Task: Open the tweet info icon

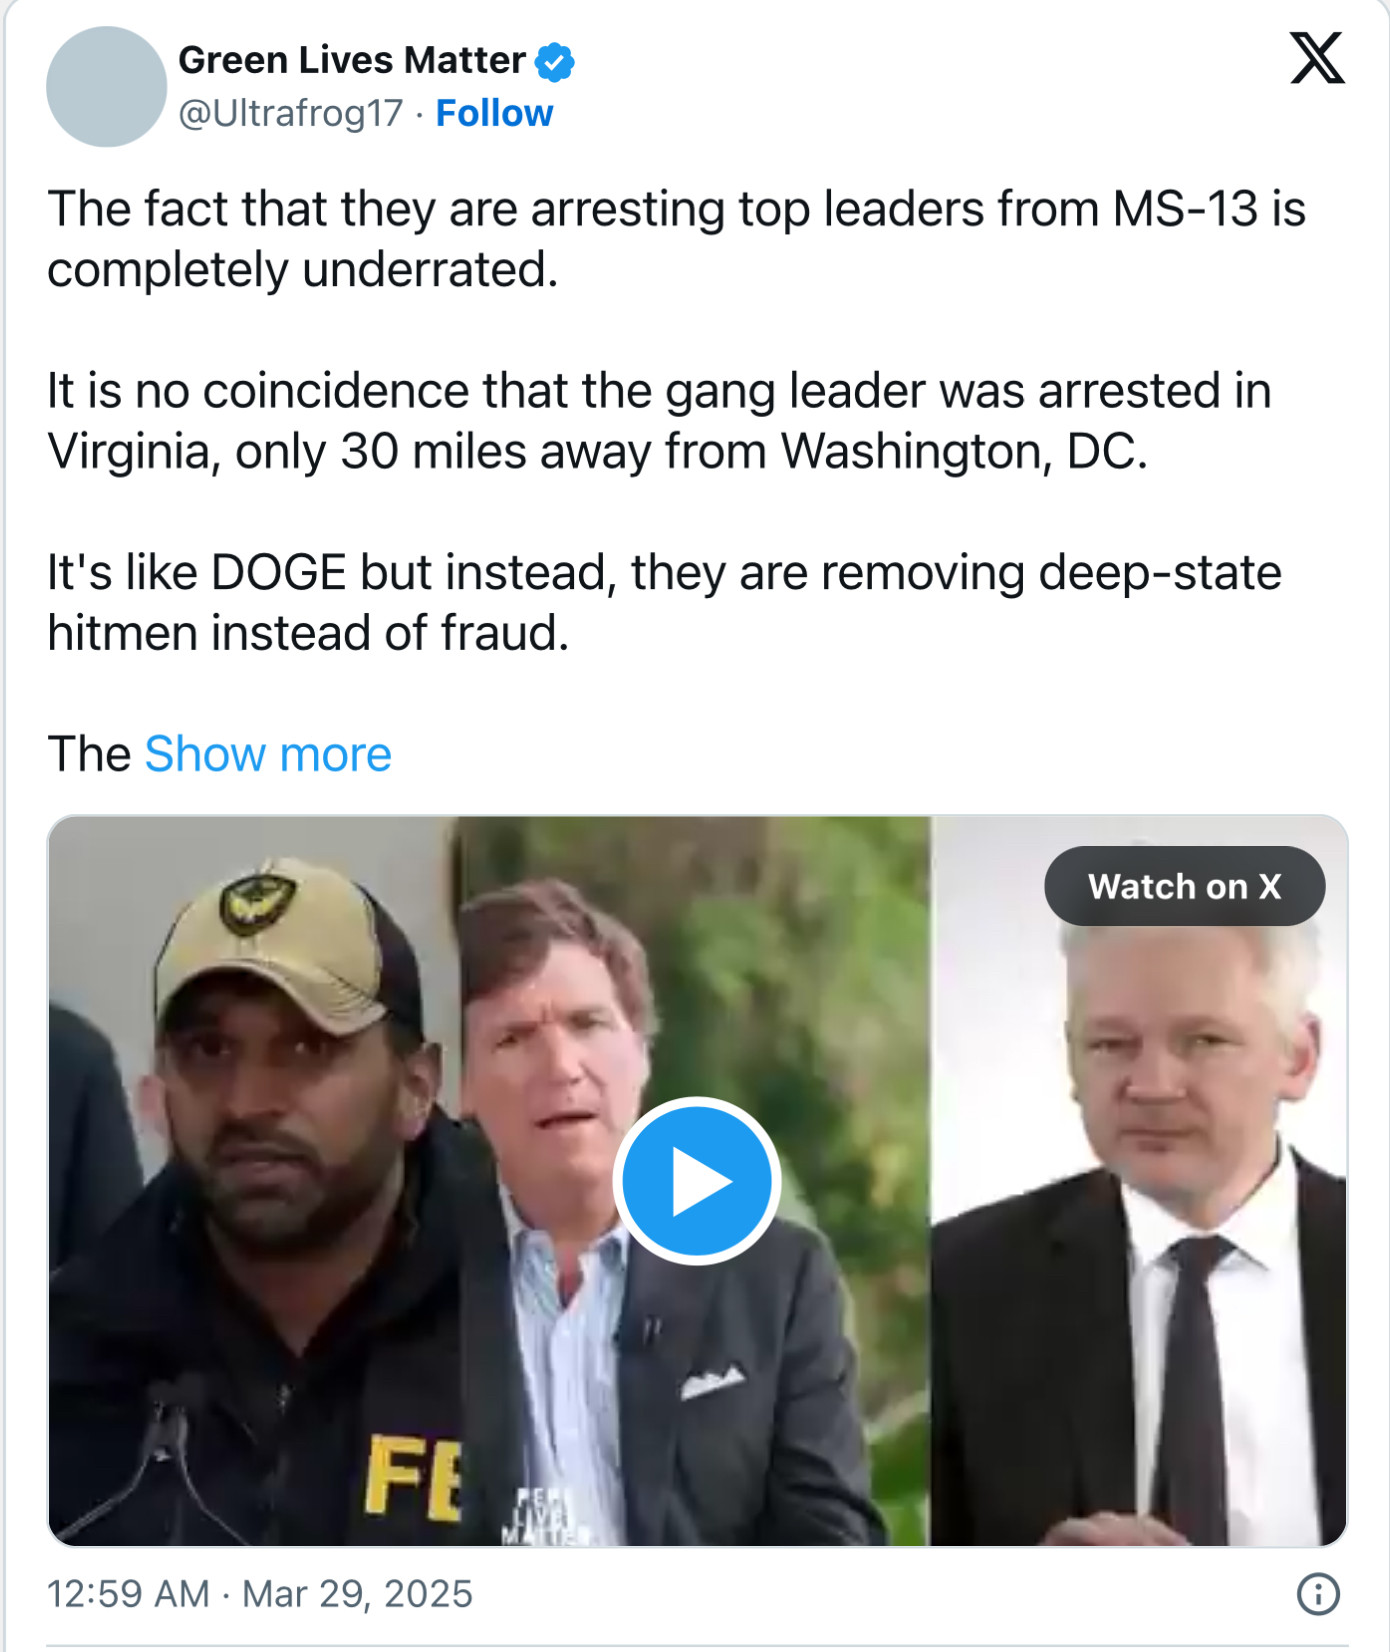Action: 1317,1593
